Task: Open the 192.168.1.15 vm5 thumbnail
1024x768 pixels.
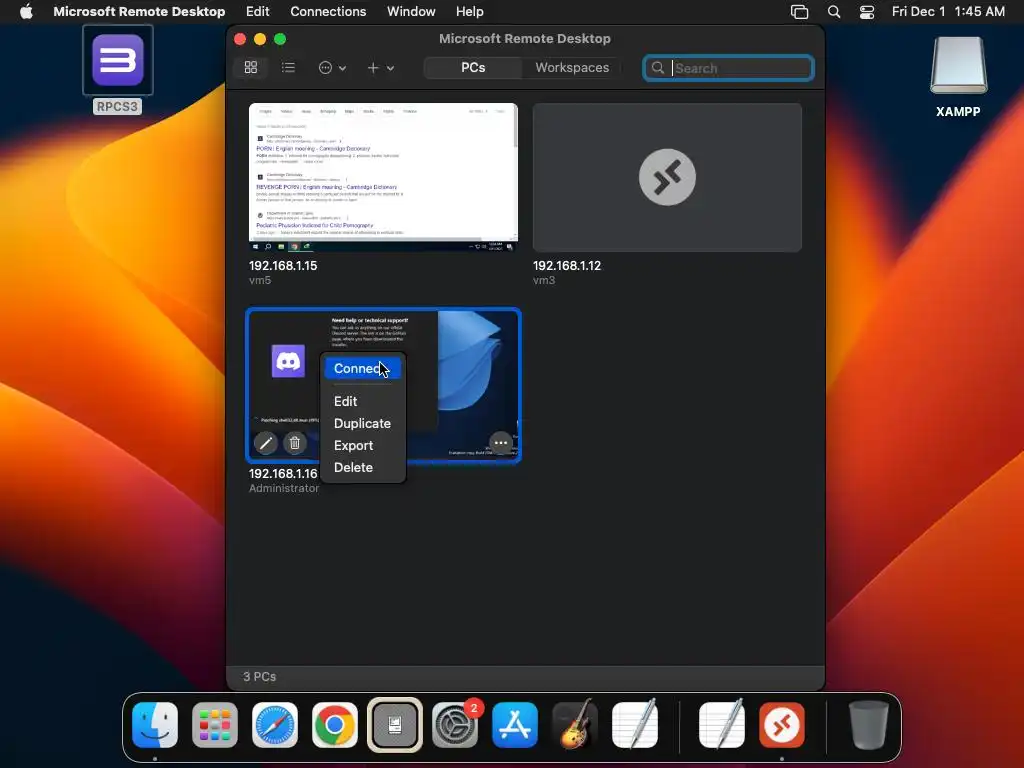Action: (383, 177)
